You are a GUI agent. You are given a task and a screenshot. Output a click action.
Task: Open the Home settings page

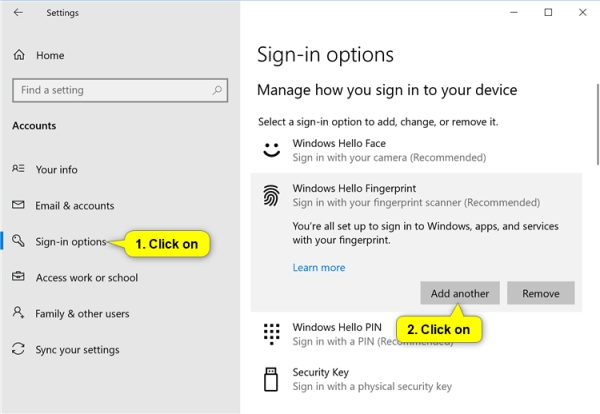pos(50,55)
